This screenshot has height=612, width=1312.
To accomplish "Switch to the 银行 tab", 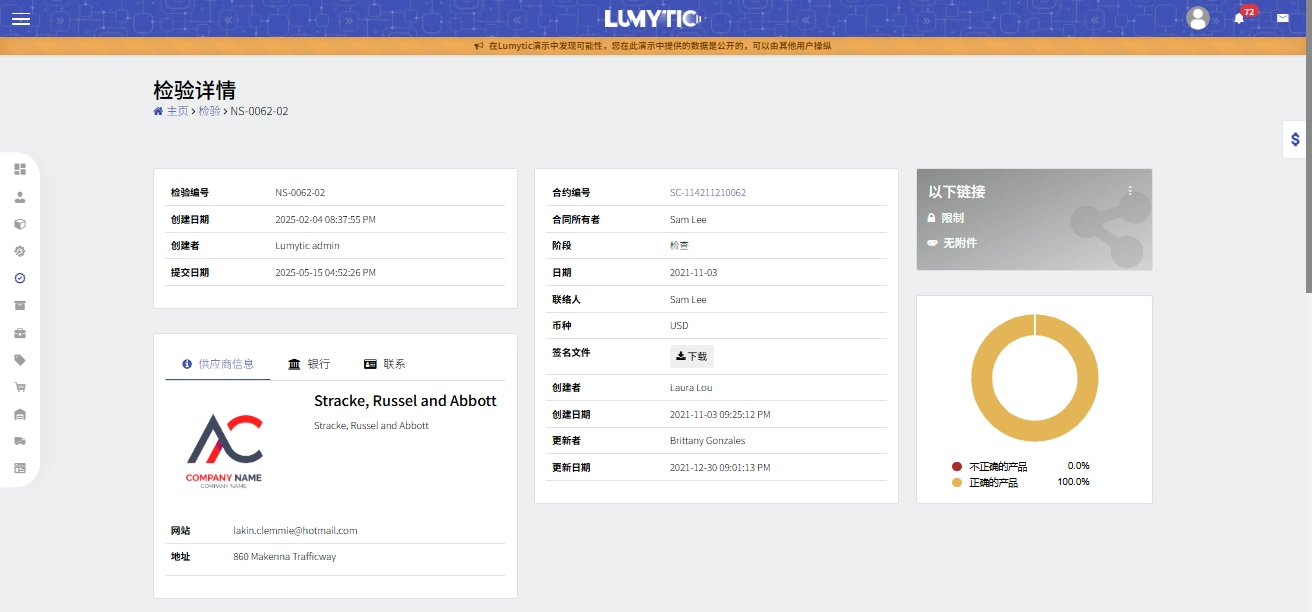I will [309, 364].
